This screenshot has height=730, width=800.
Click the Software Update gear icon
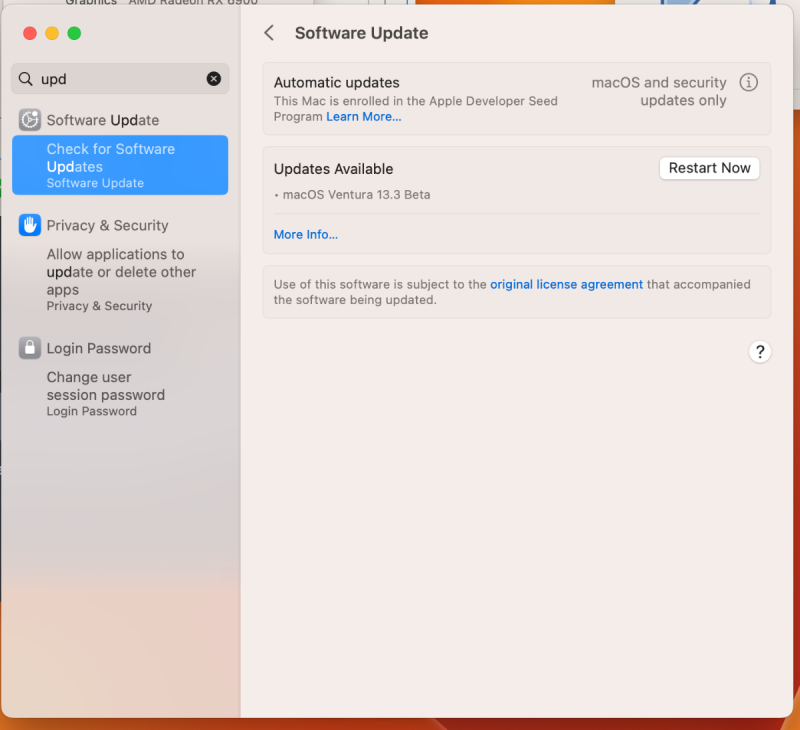(x=30, y=120)
